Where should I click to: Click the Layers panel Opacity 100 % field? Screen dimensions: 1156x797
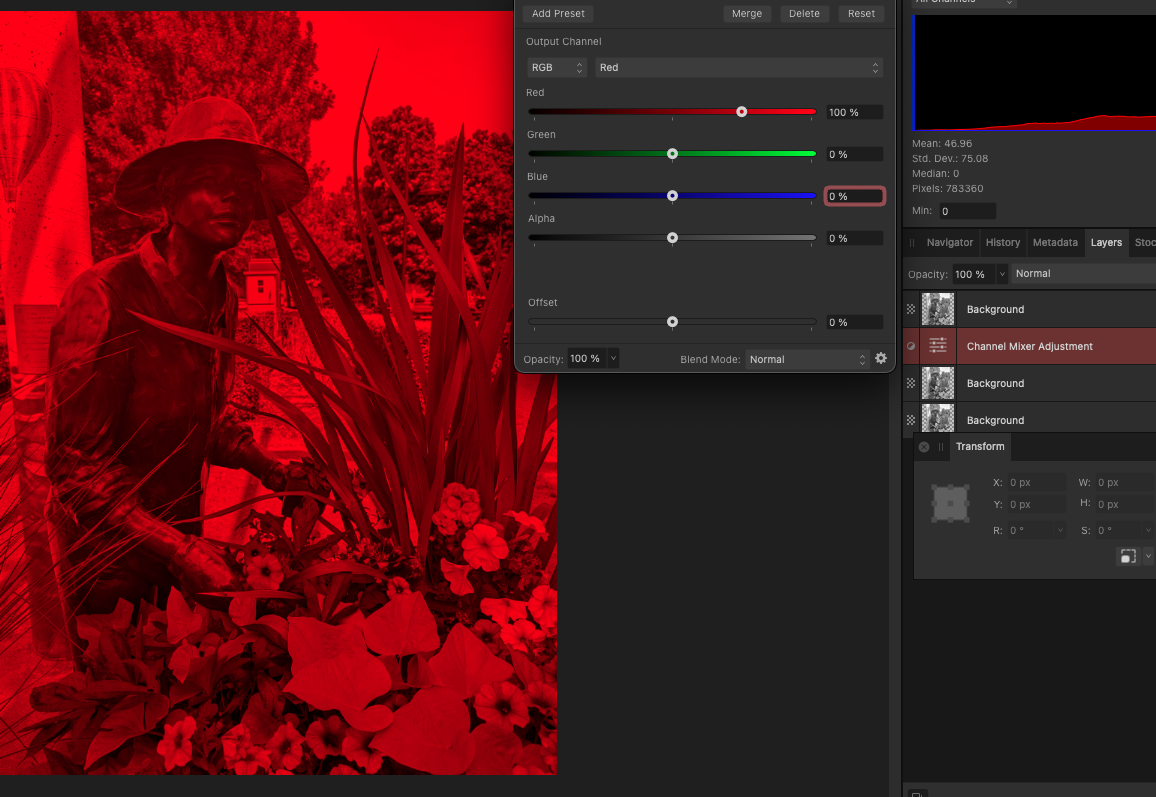coord(973,274)
